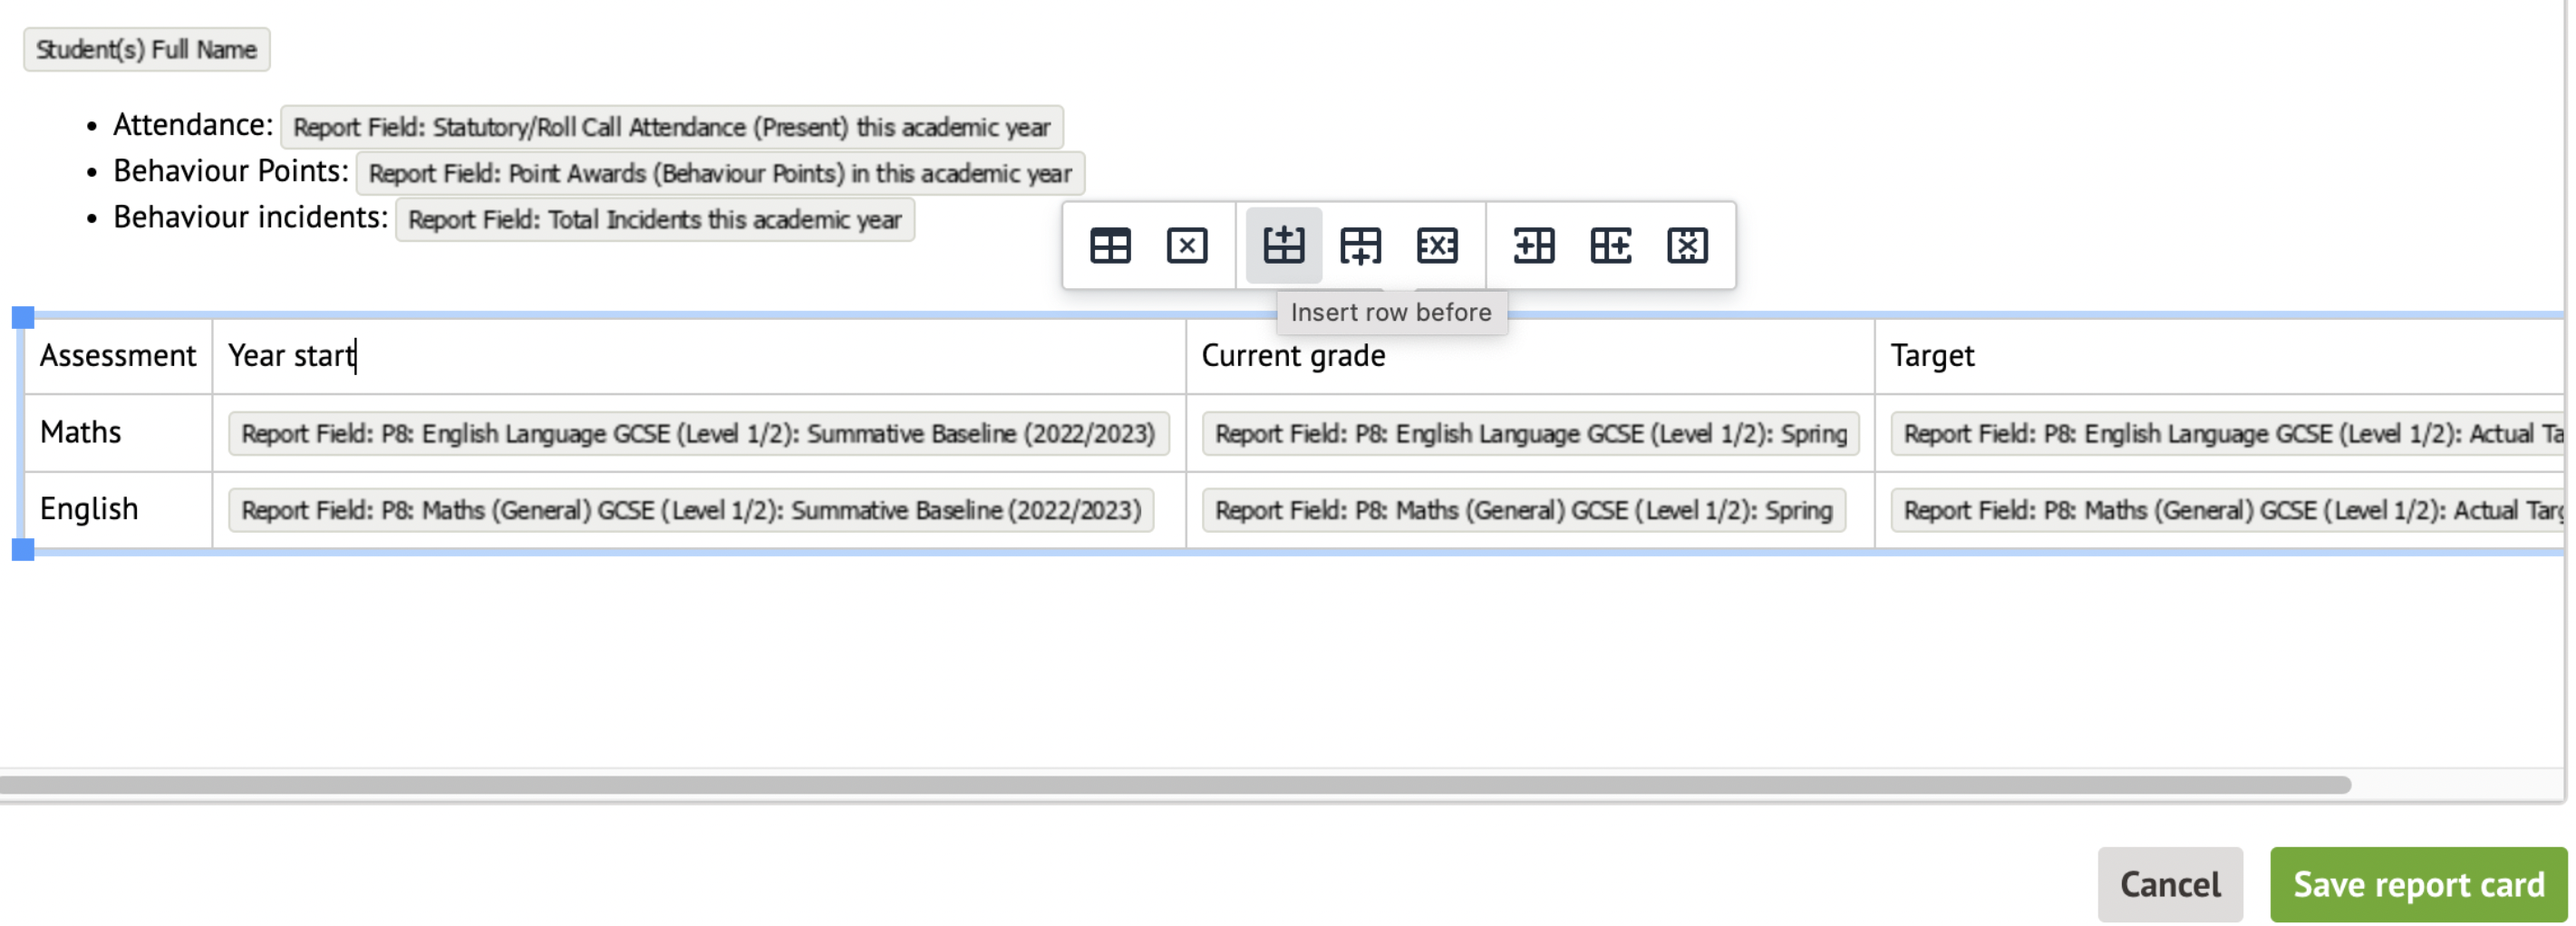Select Maths row Summative Baseline report field
Viewport: 2576px width, 926px height.
pos(697,433)
